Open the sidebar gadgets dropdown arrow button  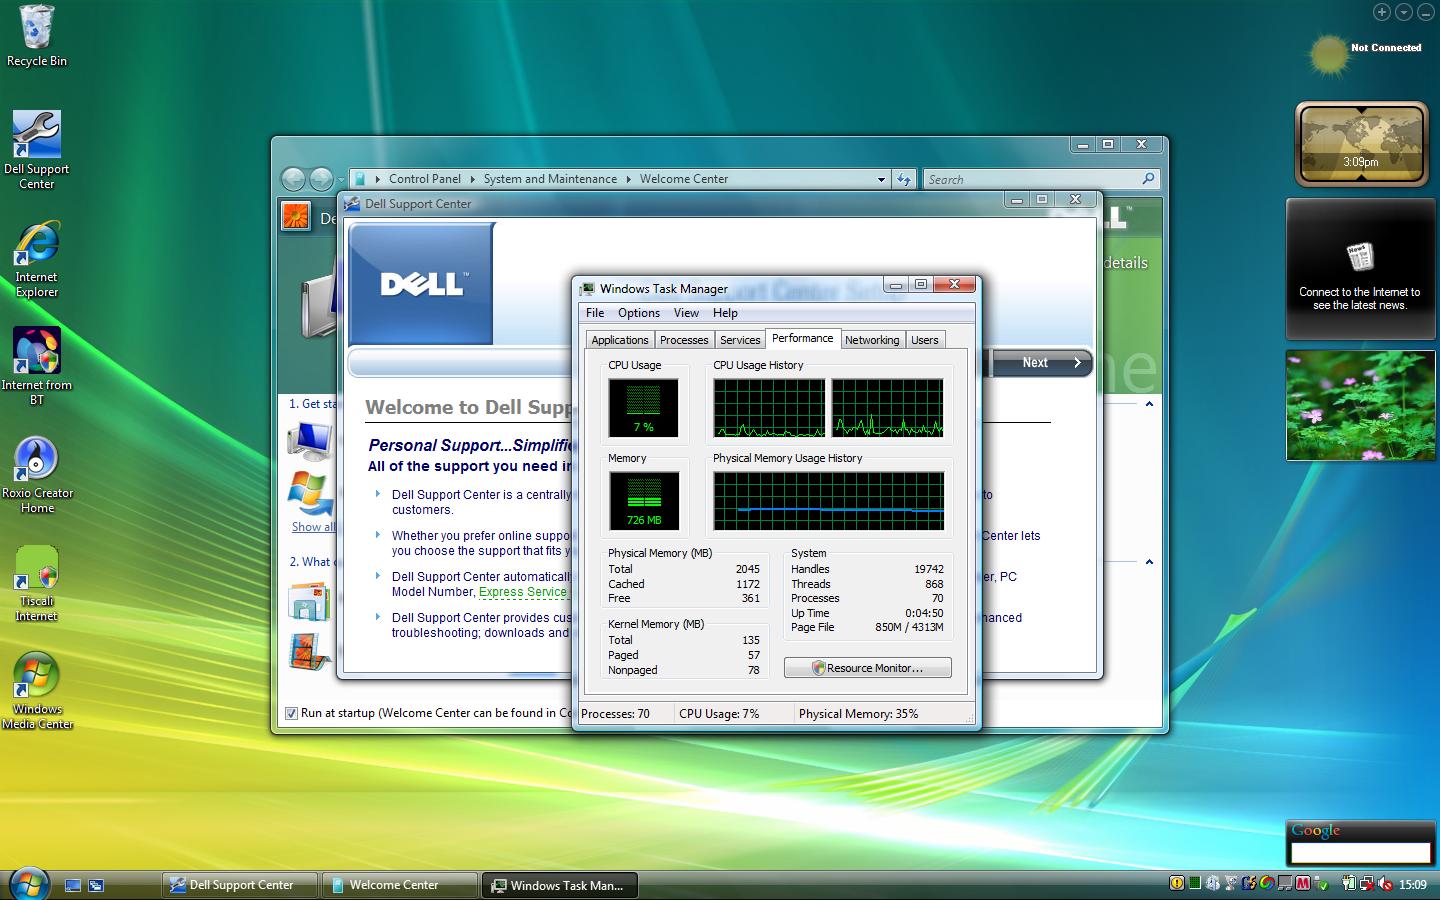tap(1404, 12)
